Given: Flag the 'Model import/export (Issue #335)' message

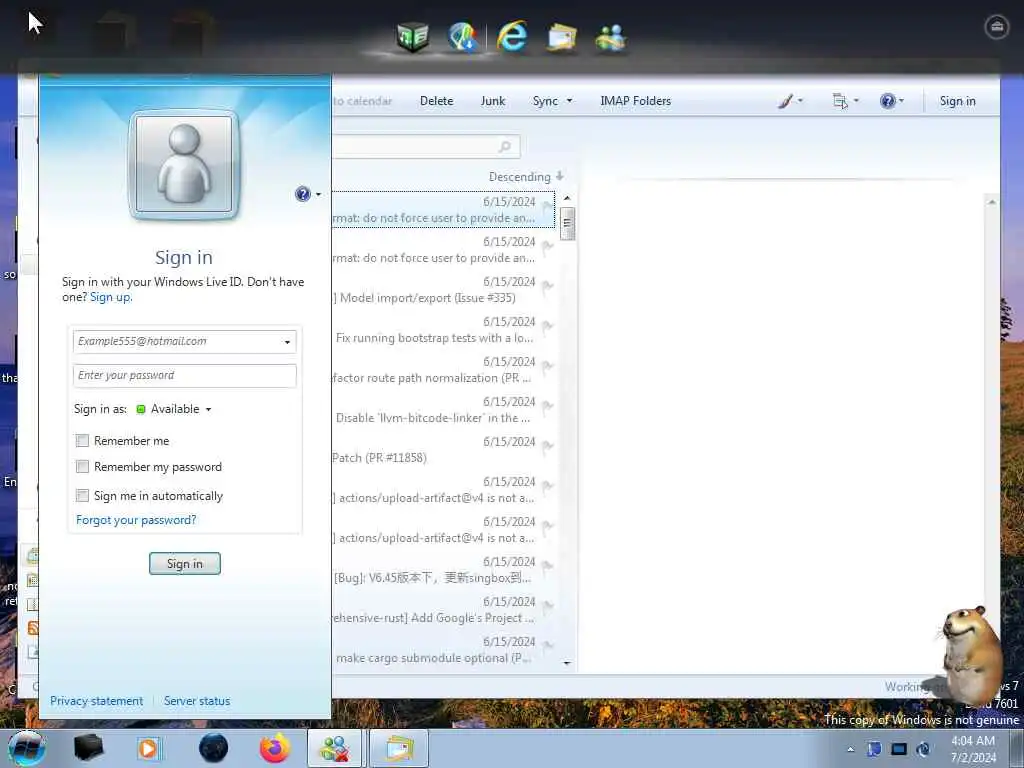Looking at the screenshot, I should 547,287.
